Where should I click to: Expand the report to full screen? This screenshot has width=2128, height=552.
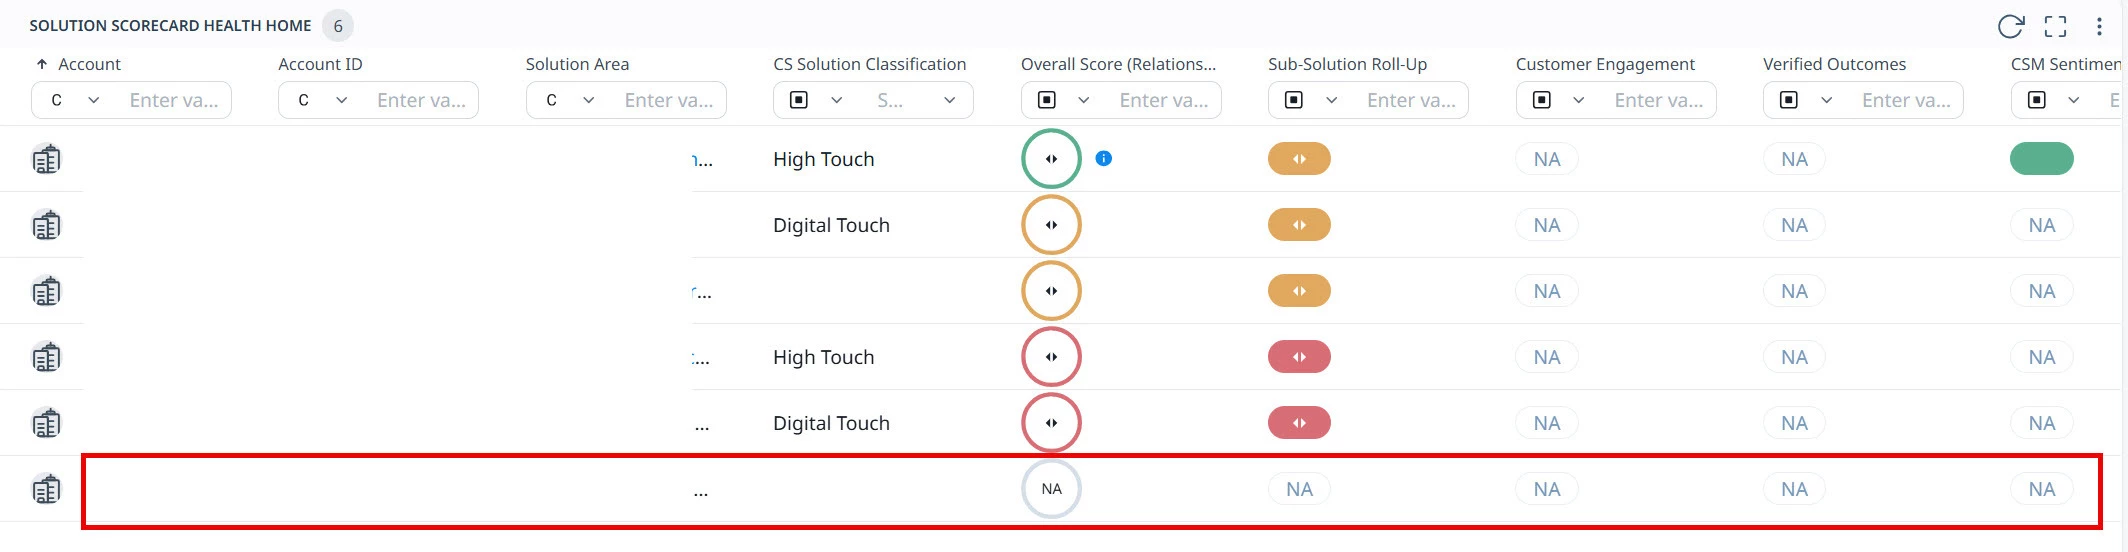(x=2055, y=27)
